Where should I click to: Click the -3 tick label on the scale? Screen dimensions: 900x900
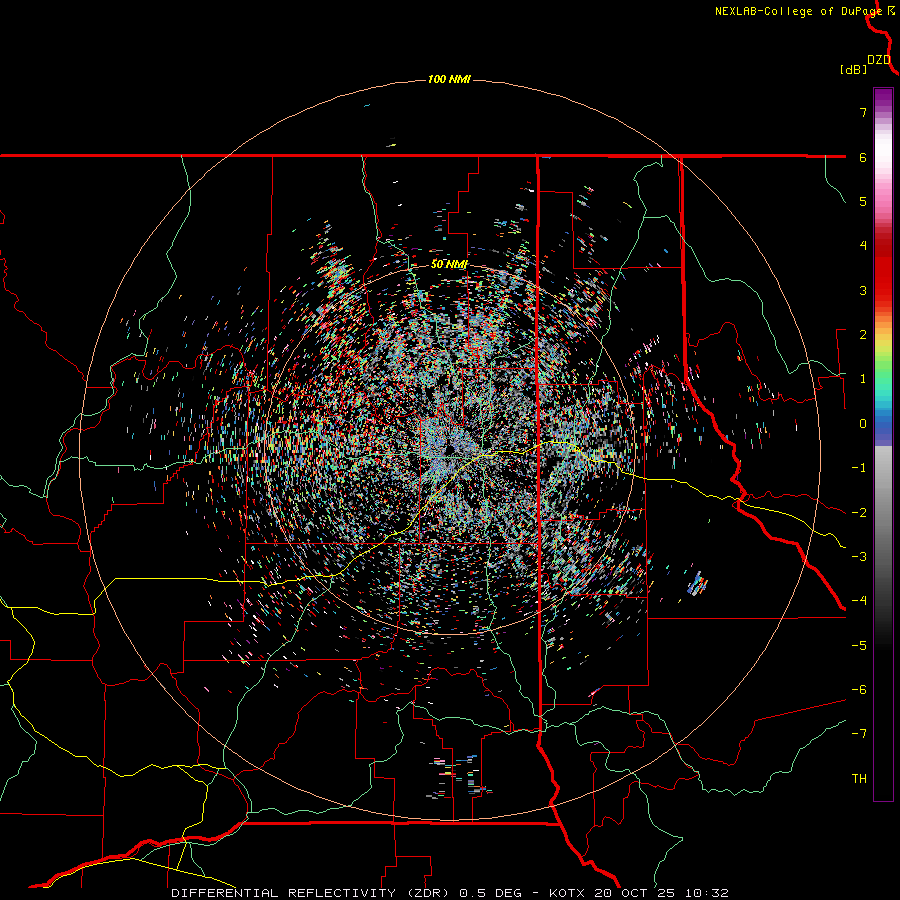[859, 557]
